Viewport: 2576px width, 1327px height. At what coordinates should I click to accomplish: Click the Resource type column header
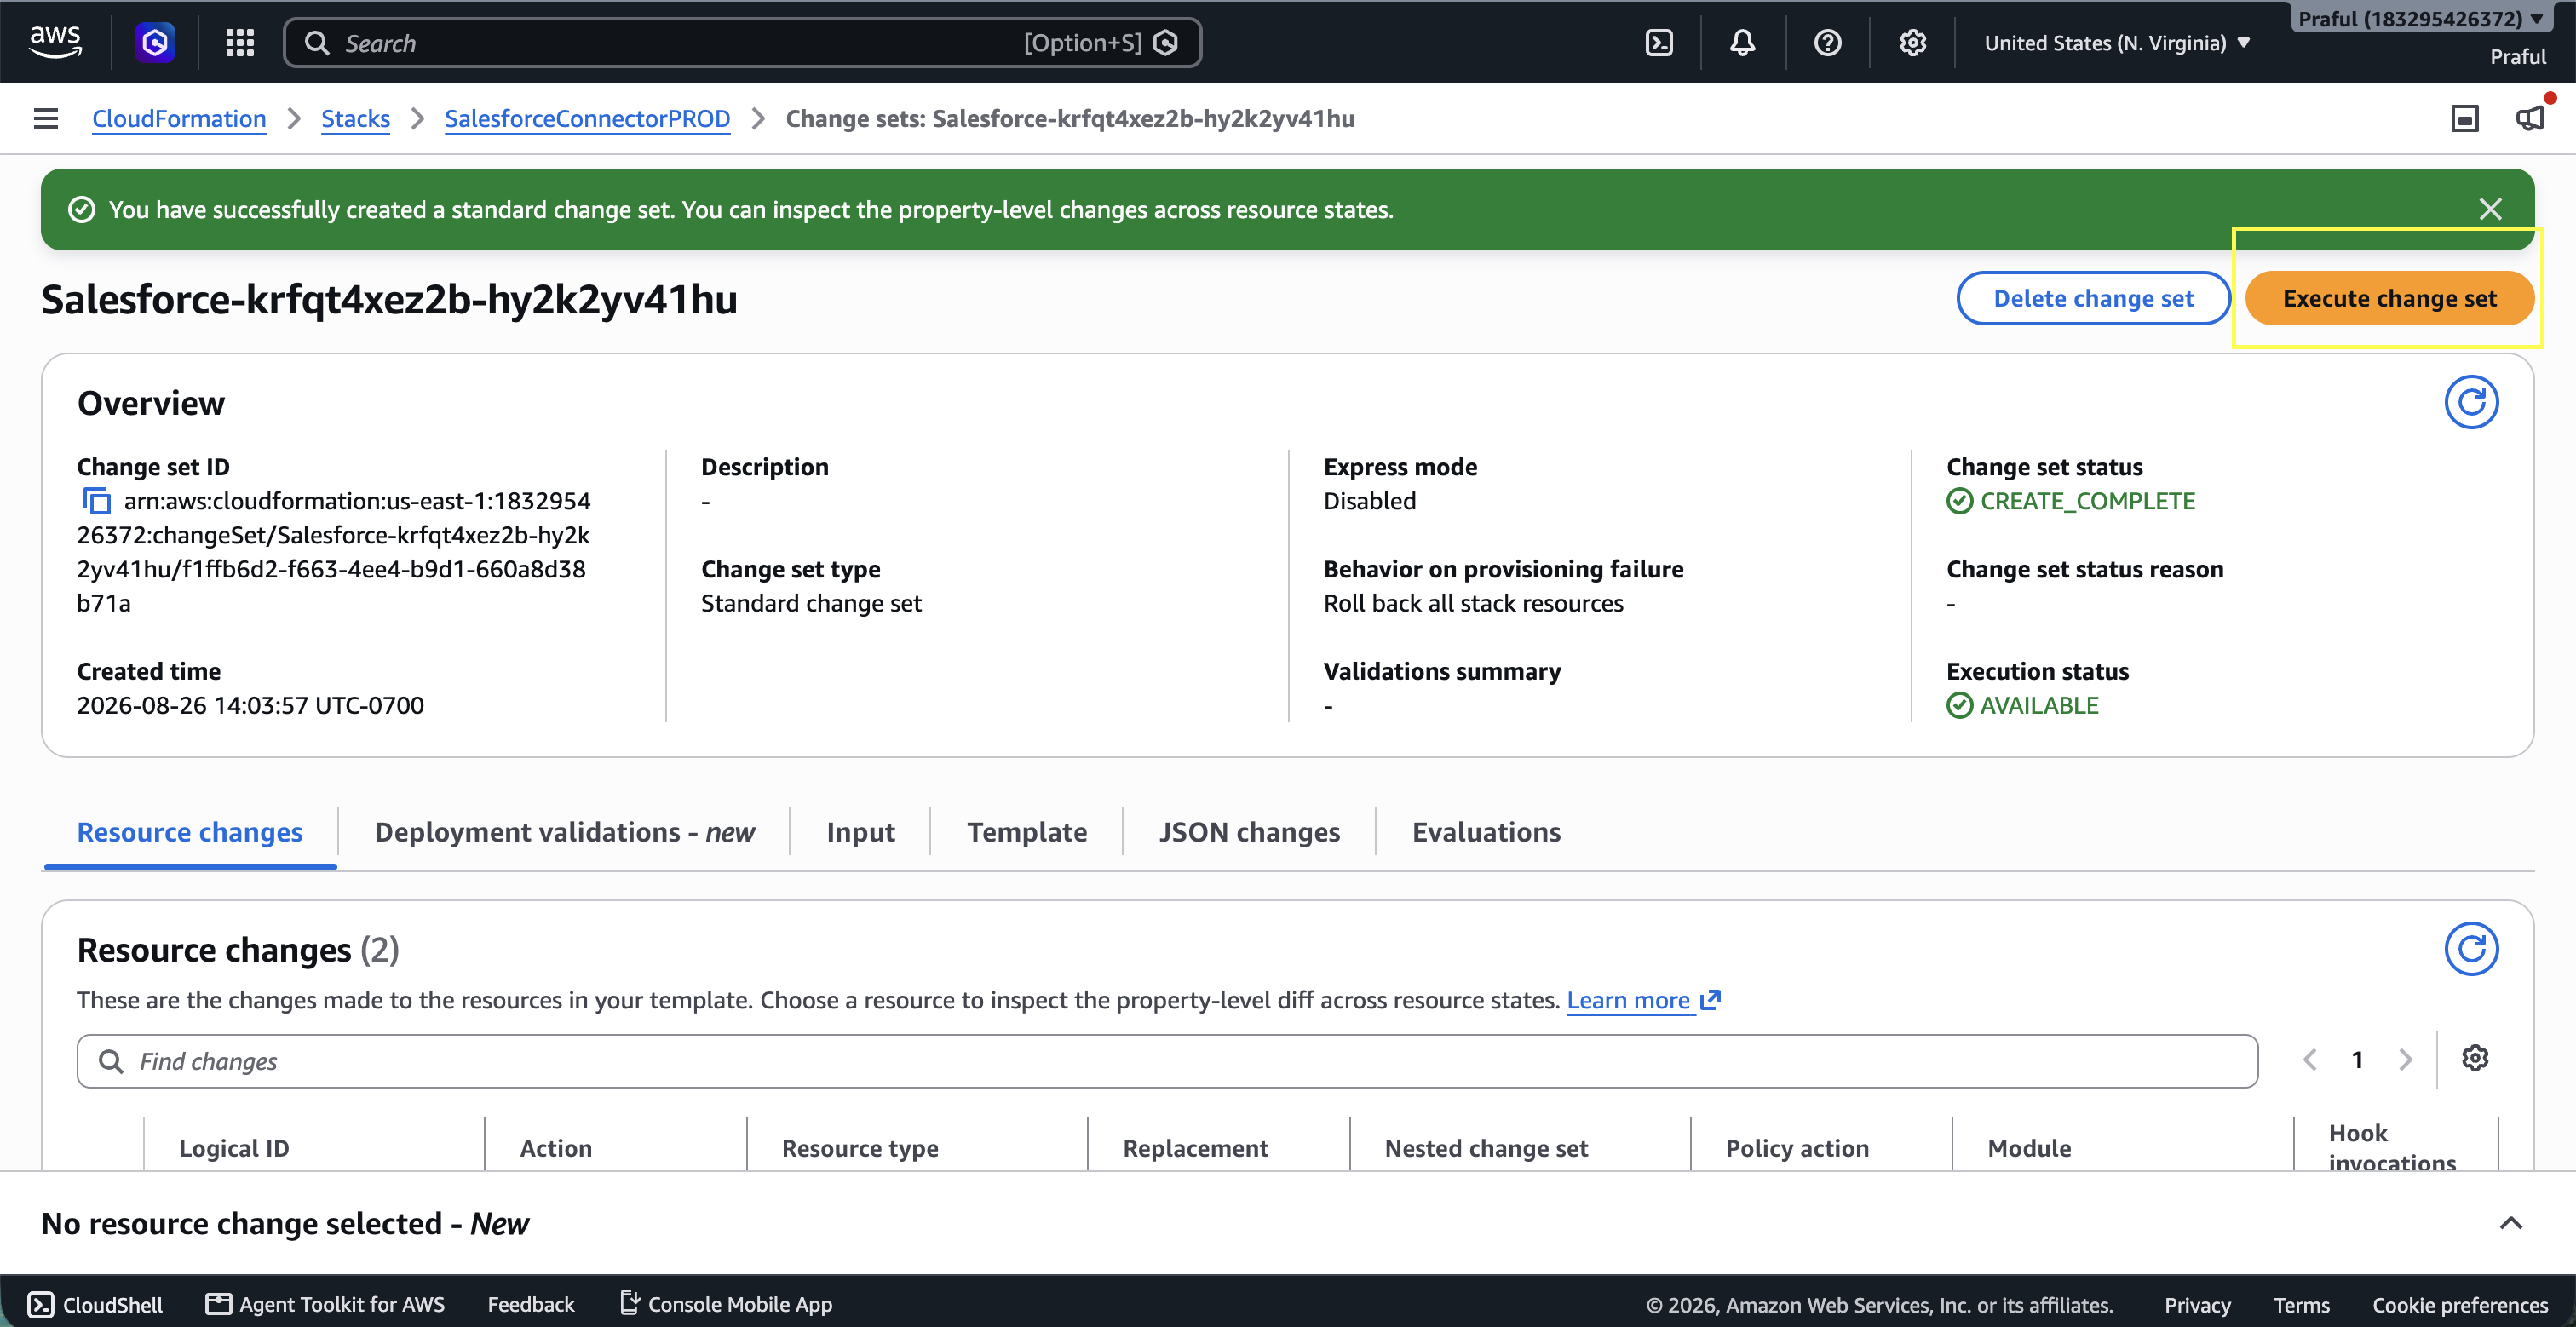[x=860, y=1148]
